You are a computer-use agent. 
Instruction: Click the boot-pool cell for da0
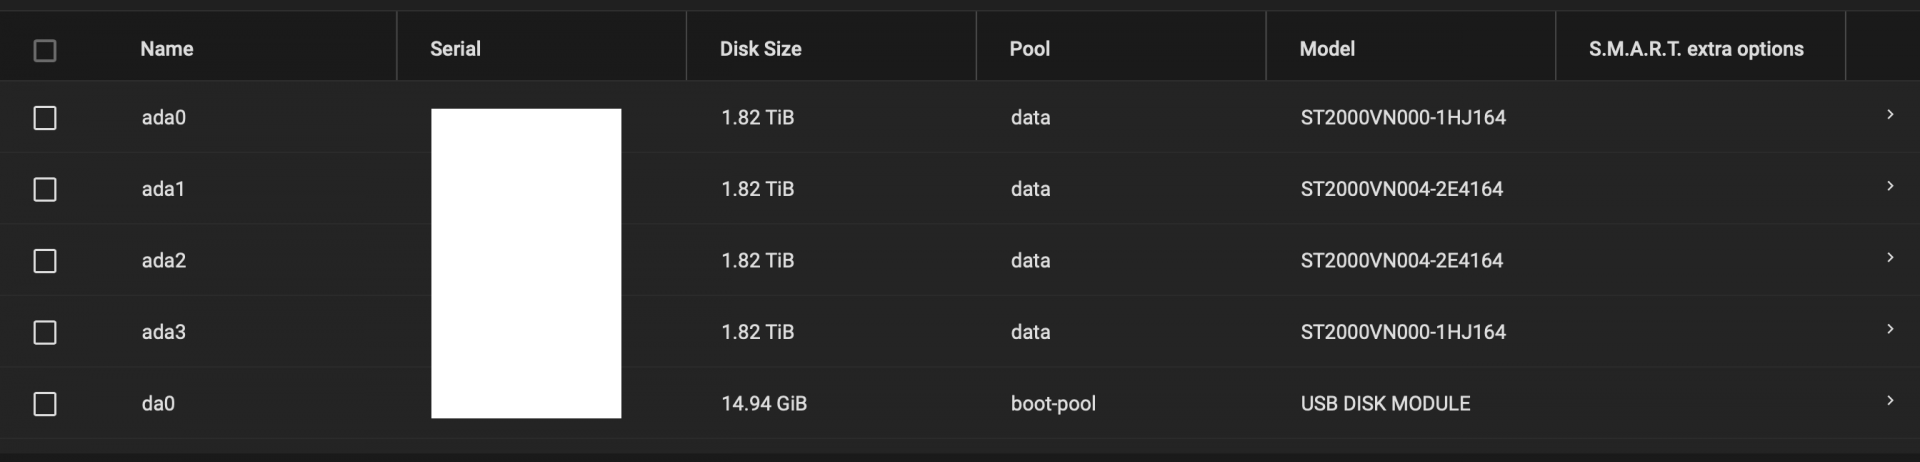point(1053,404)
